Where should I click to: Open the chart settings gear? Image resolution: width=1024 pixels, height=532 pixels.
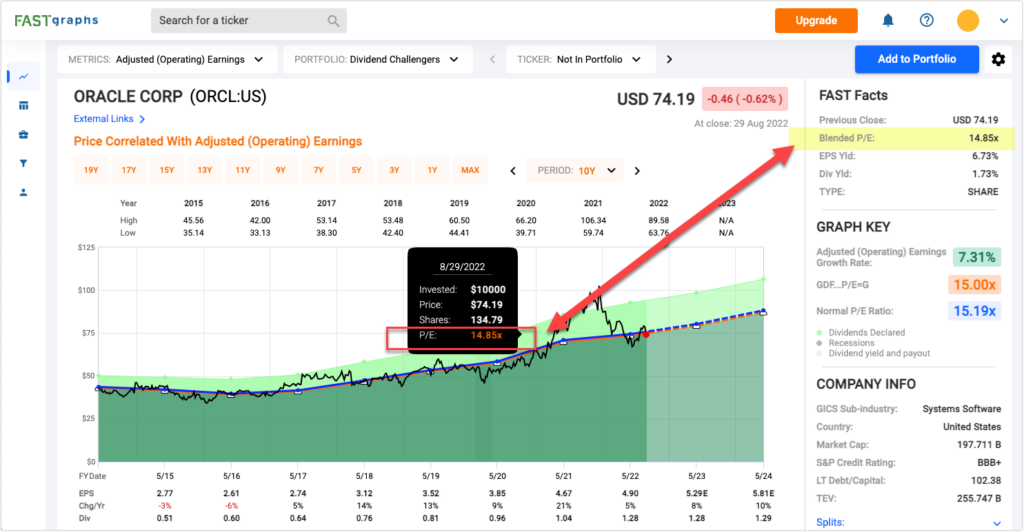click(x=998, y=59)
